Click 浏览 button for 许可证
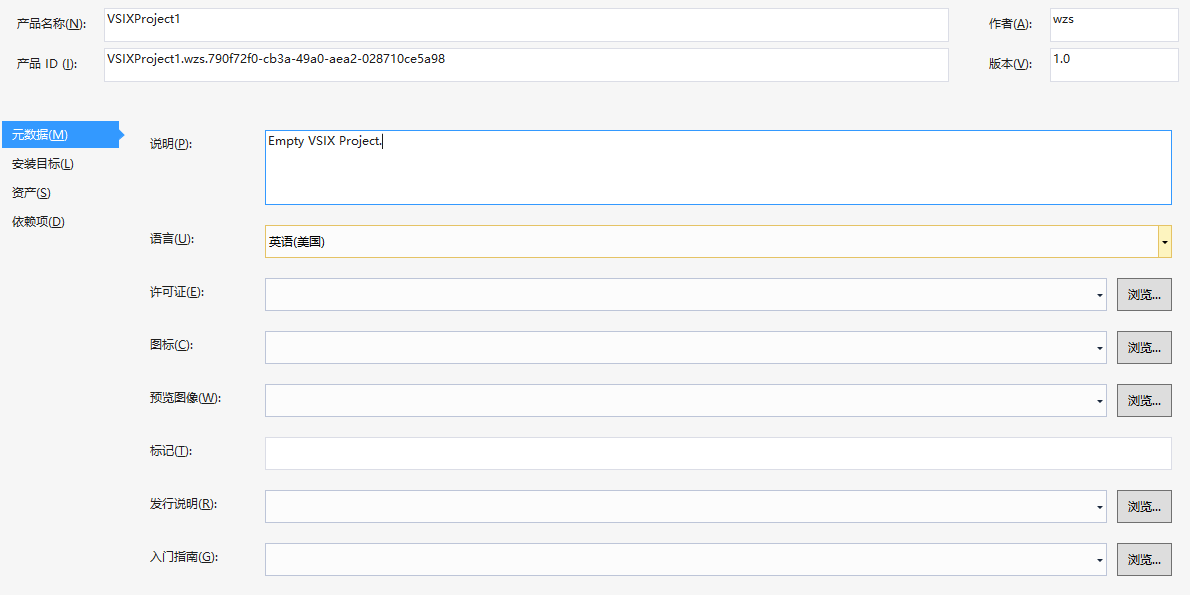The width and height of the screenshot is (1190, 595). (1144, 295)
